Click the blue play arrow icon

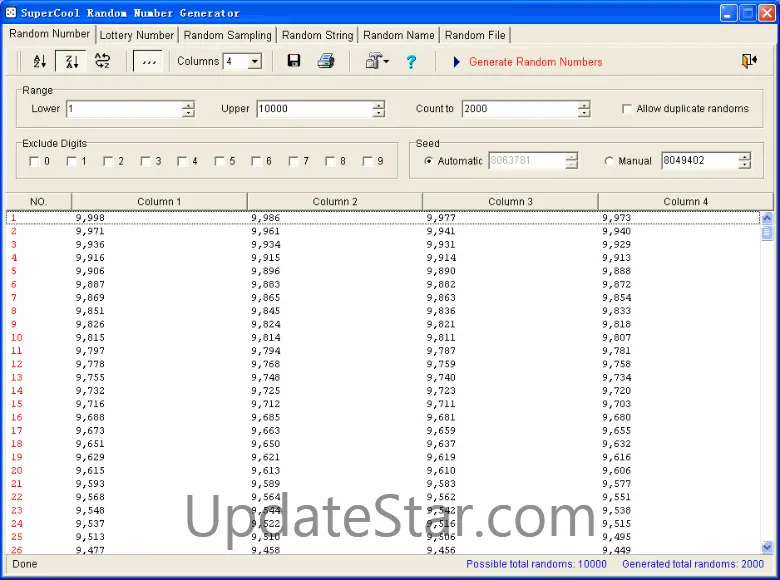click(456, 62)
